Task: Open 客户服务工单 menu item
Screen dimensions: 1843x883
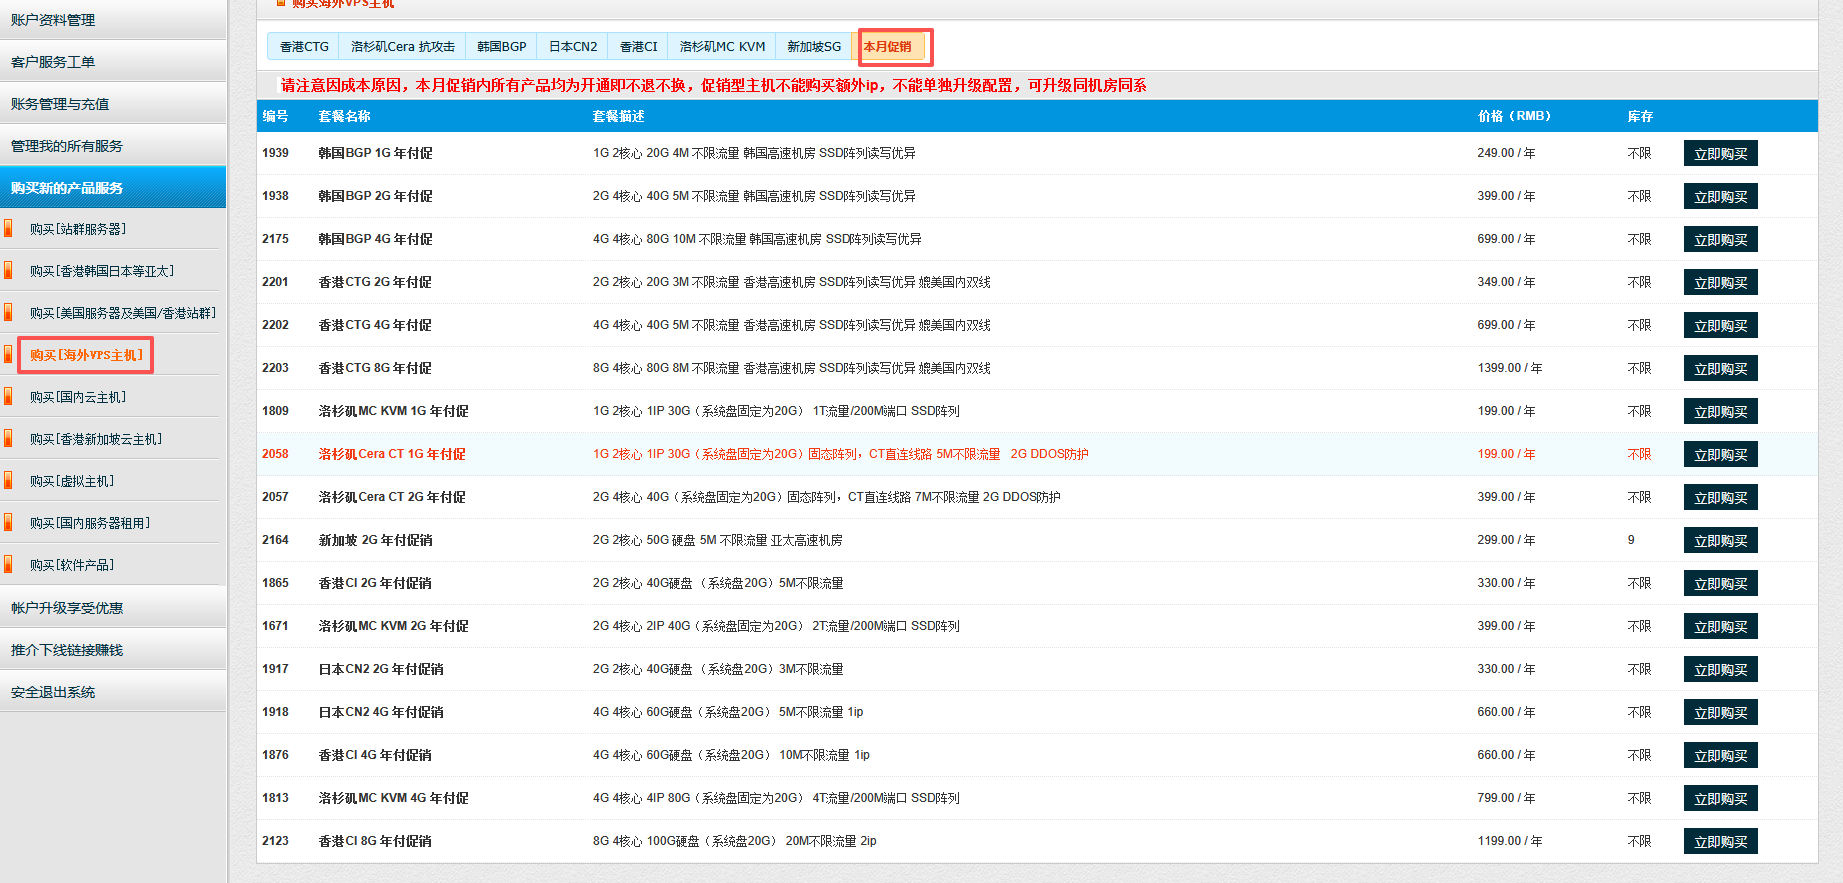Action: tap(113, 62)
